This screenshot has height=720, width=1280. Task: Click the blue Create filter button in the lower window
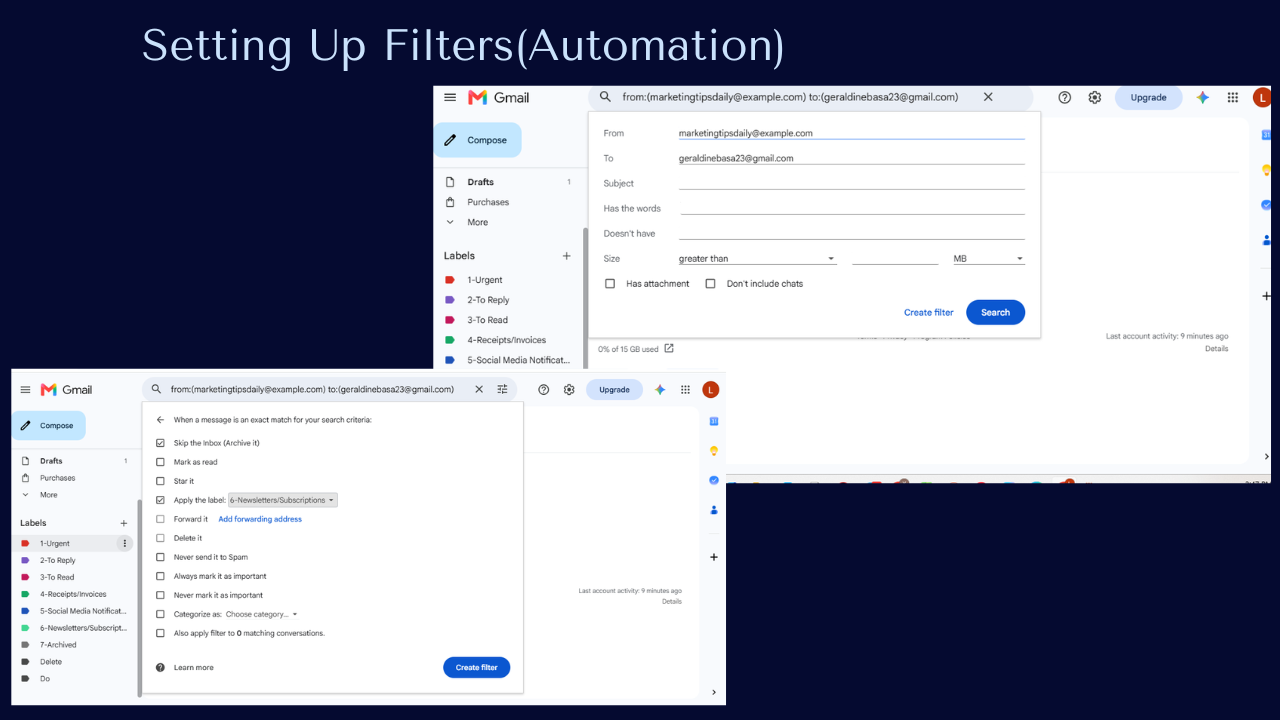(x=477, y=667)
